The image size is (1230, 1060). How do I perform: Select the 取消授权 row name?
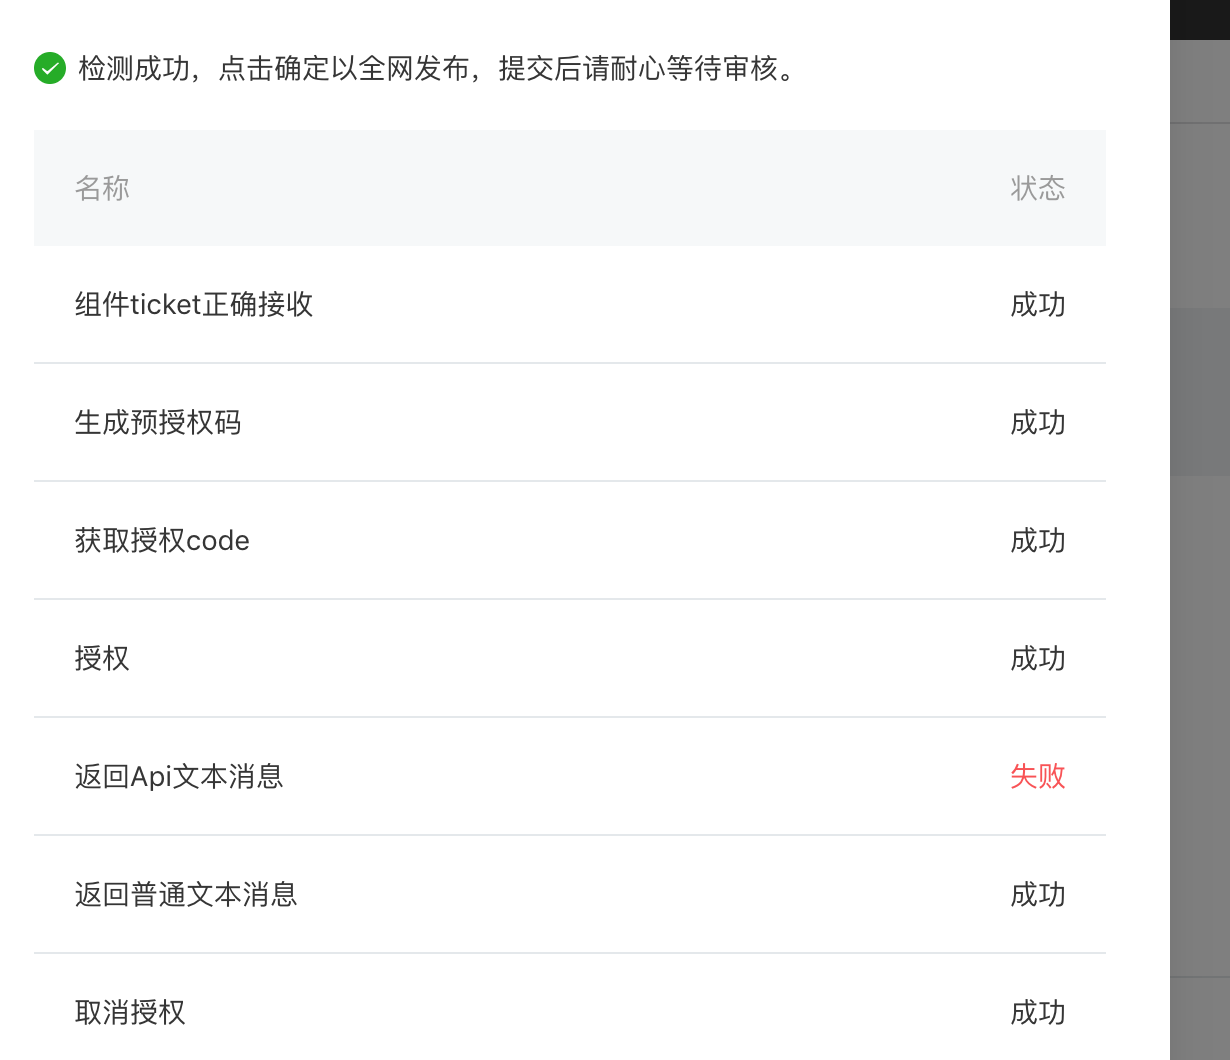[x=130, y=1013]
